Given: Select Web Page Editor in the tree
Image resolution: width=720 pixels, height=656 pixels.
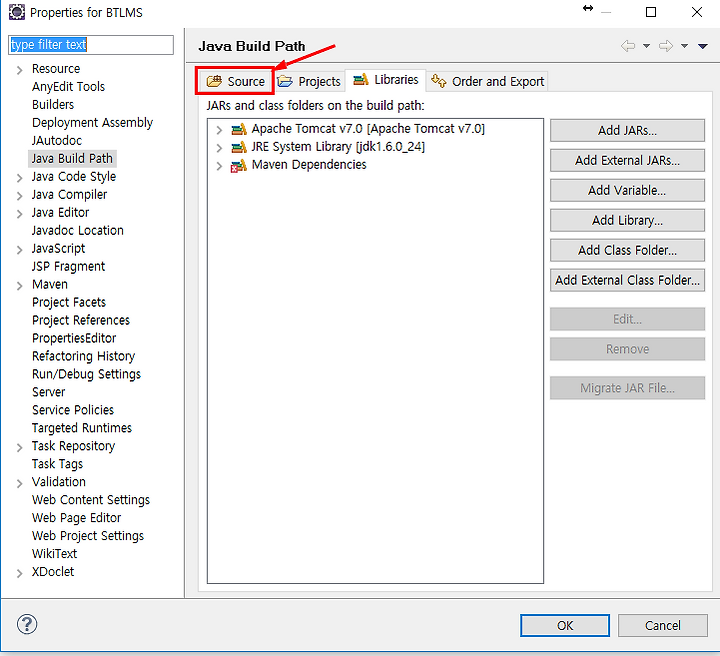Looking at the screenshot, I should pyautogui.click(x=77, y=518).
